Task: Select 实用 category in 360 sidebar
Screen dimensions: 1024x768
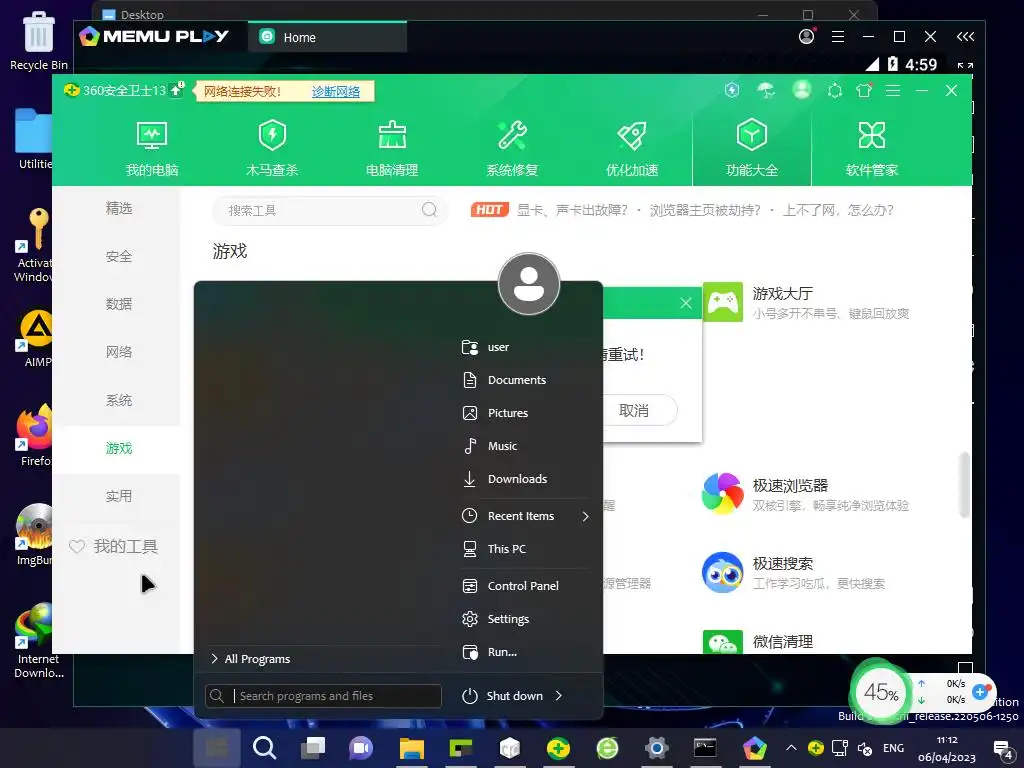Action: (118, 496)
